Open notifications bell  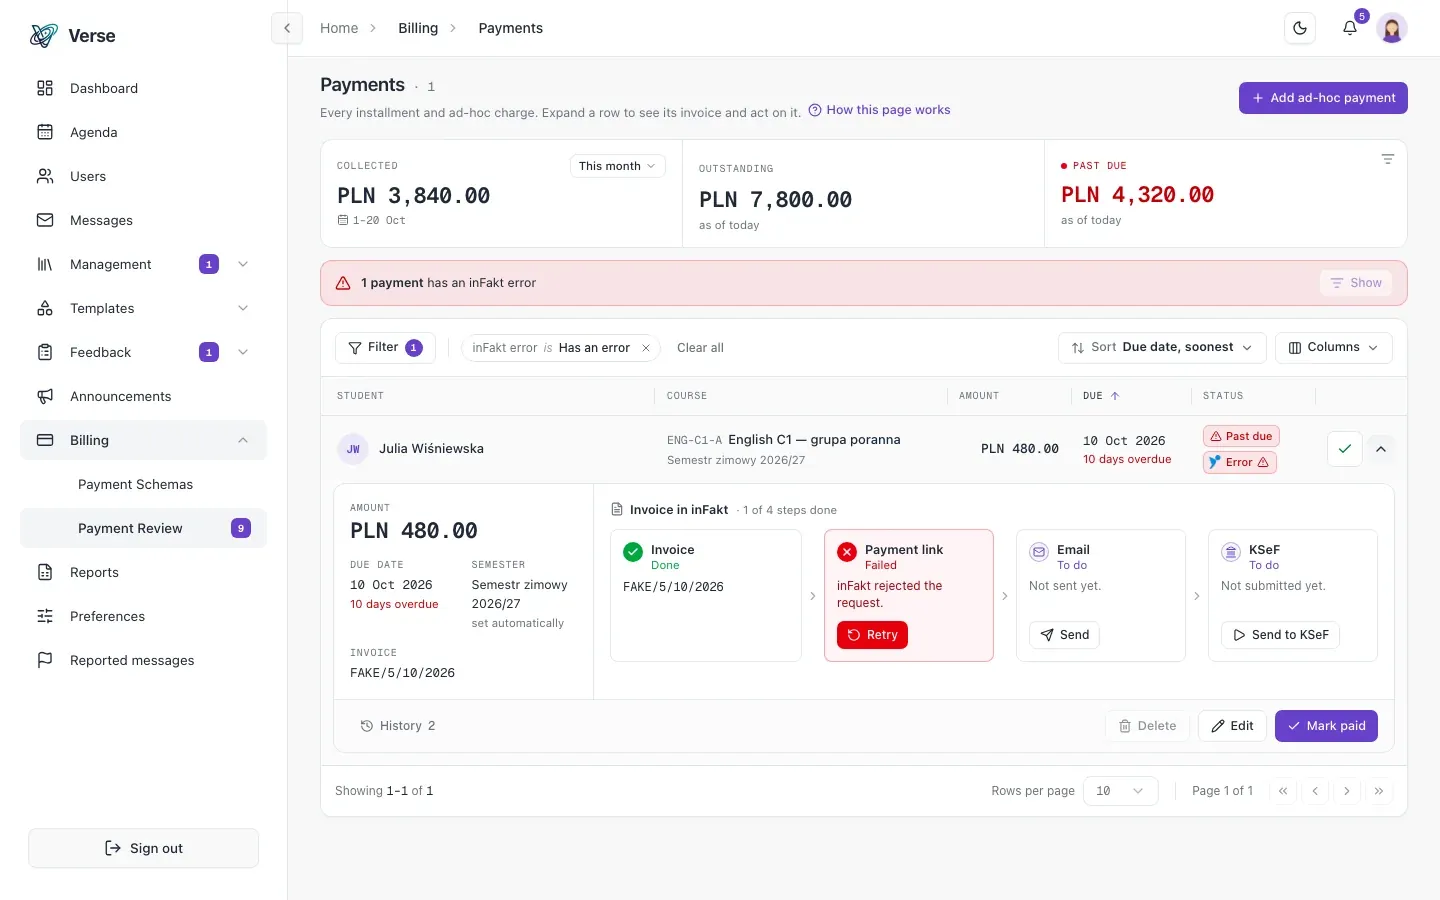pyautogui.click(x=1350, y=28)
